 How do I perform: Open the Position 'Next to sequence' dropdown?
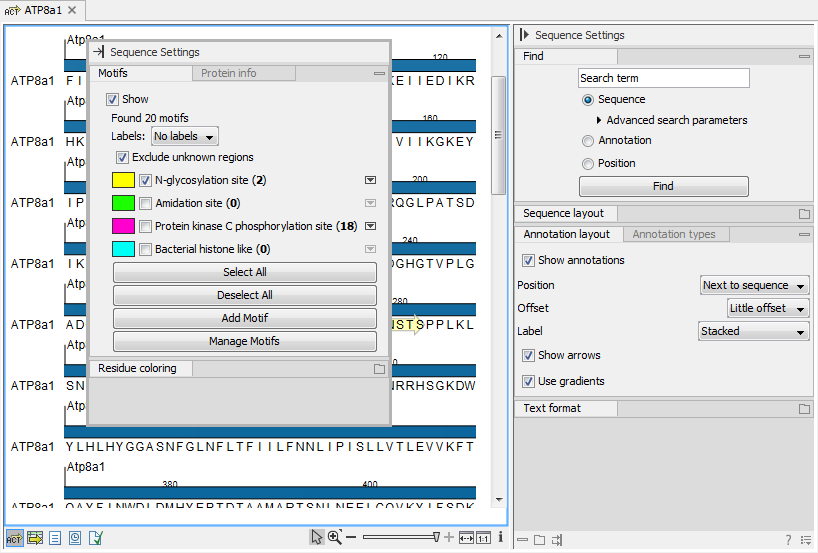click(x=754, y=285)
